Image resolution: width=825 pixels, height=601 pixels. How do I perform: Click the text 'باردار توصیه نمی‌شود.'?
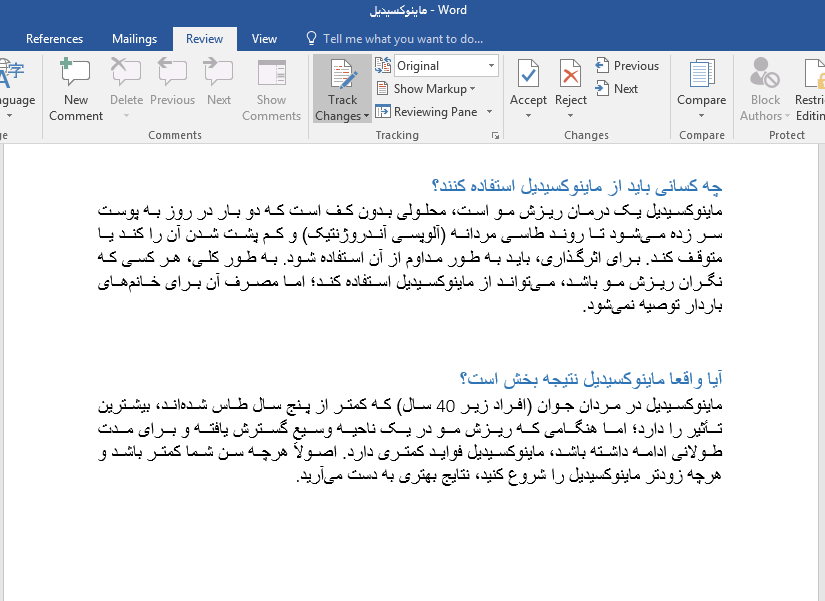click(652, 305)
